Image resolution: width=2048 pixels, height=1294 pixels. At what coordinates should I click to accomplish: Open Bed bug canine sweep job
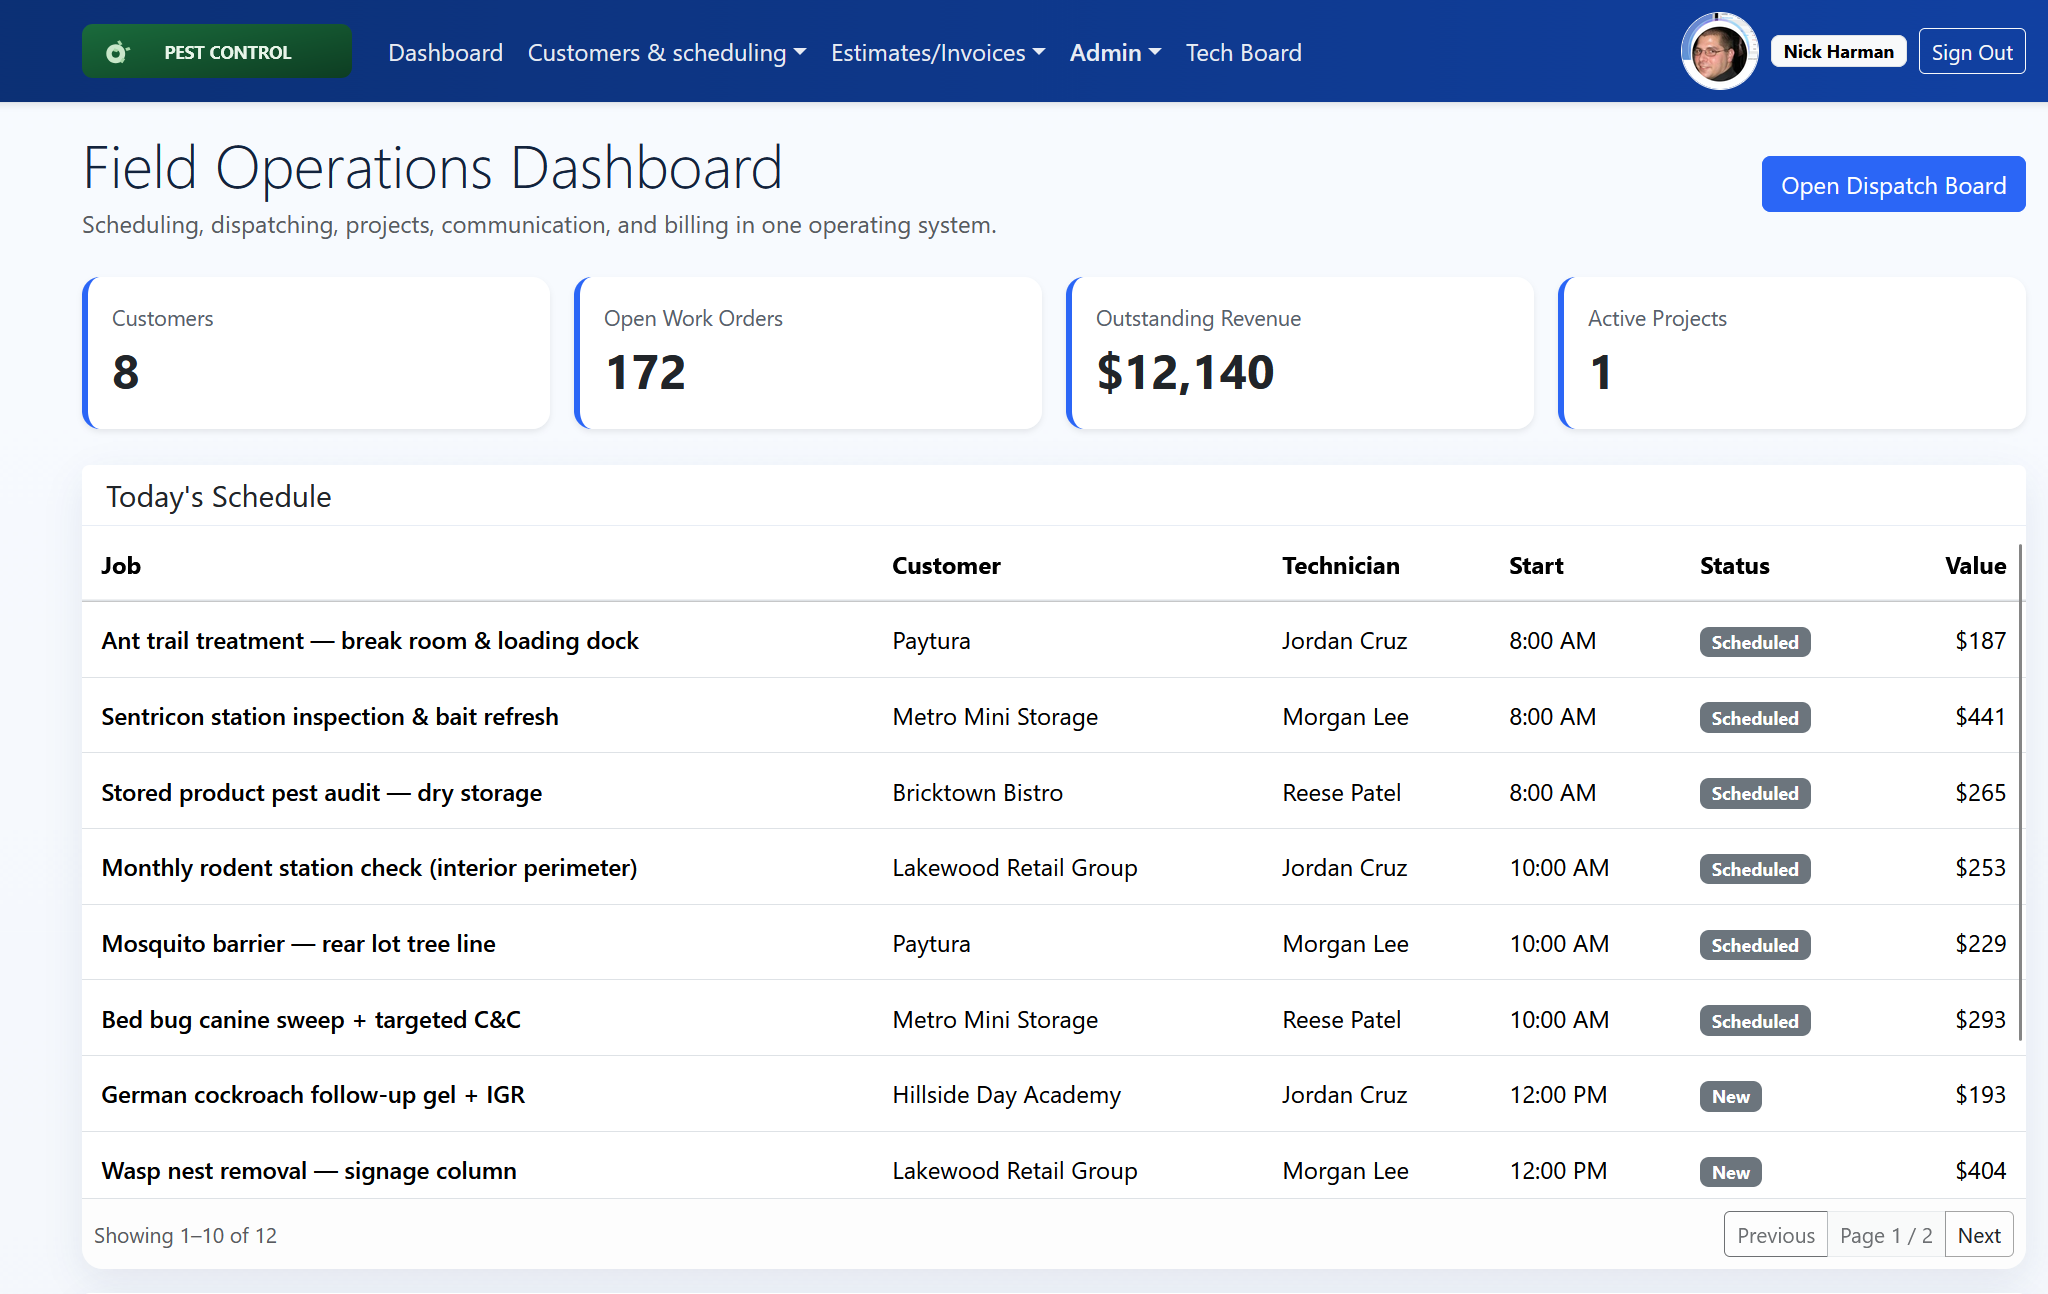[x=311, y=1019]
